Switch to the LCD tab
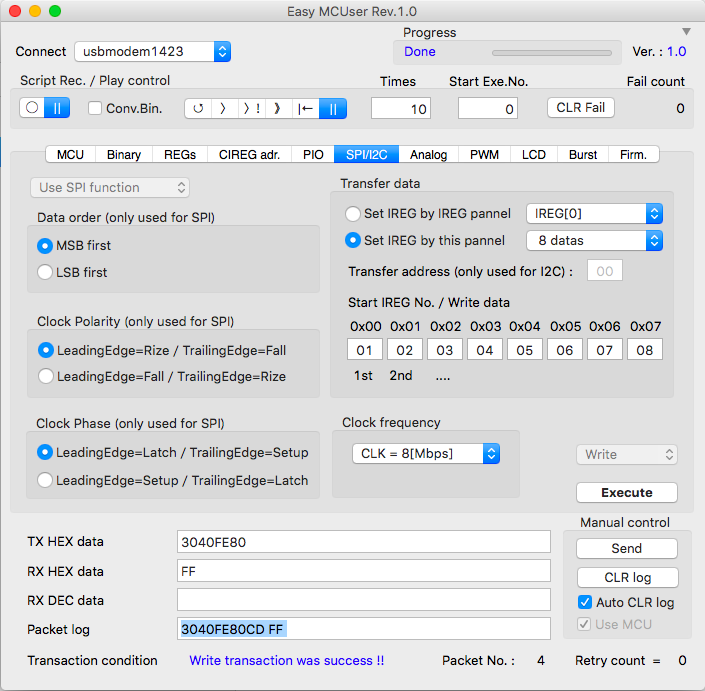 tap(534, 155)
